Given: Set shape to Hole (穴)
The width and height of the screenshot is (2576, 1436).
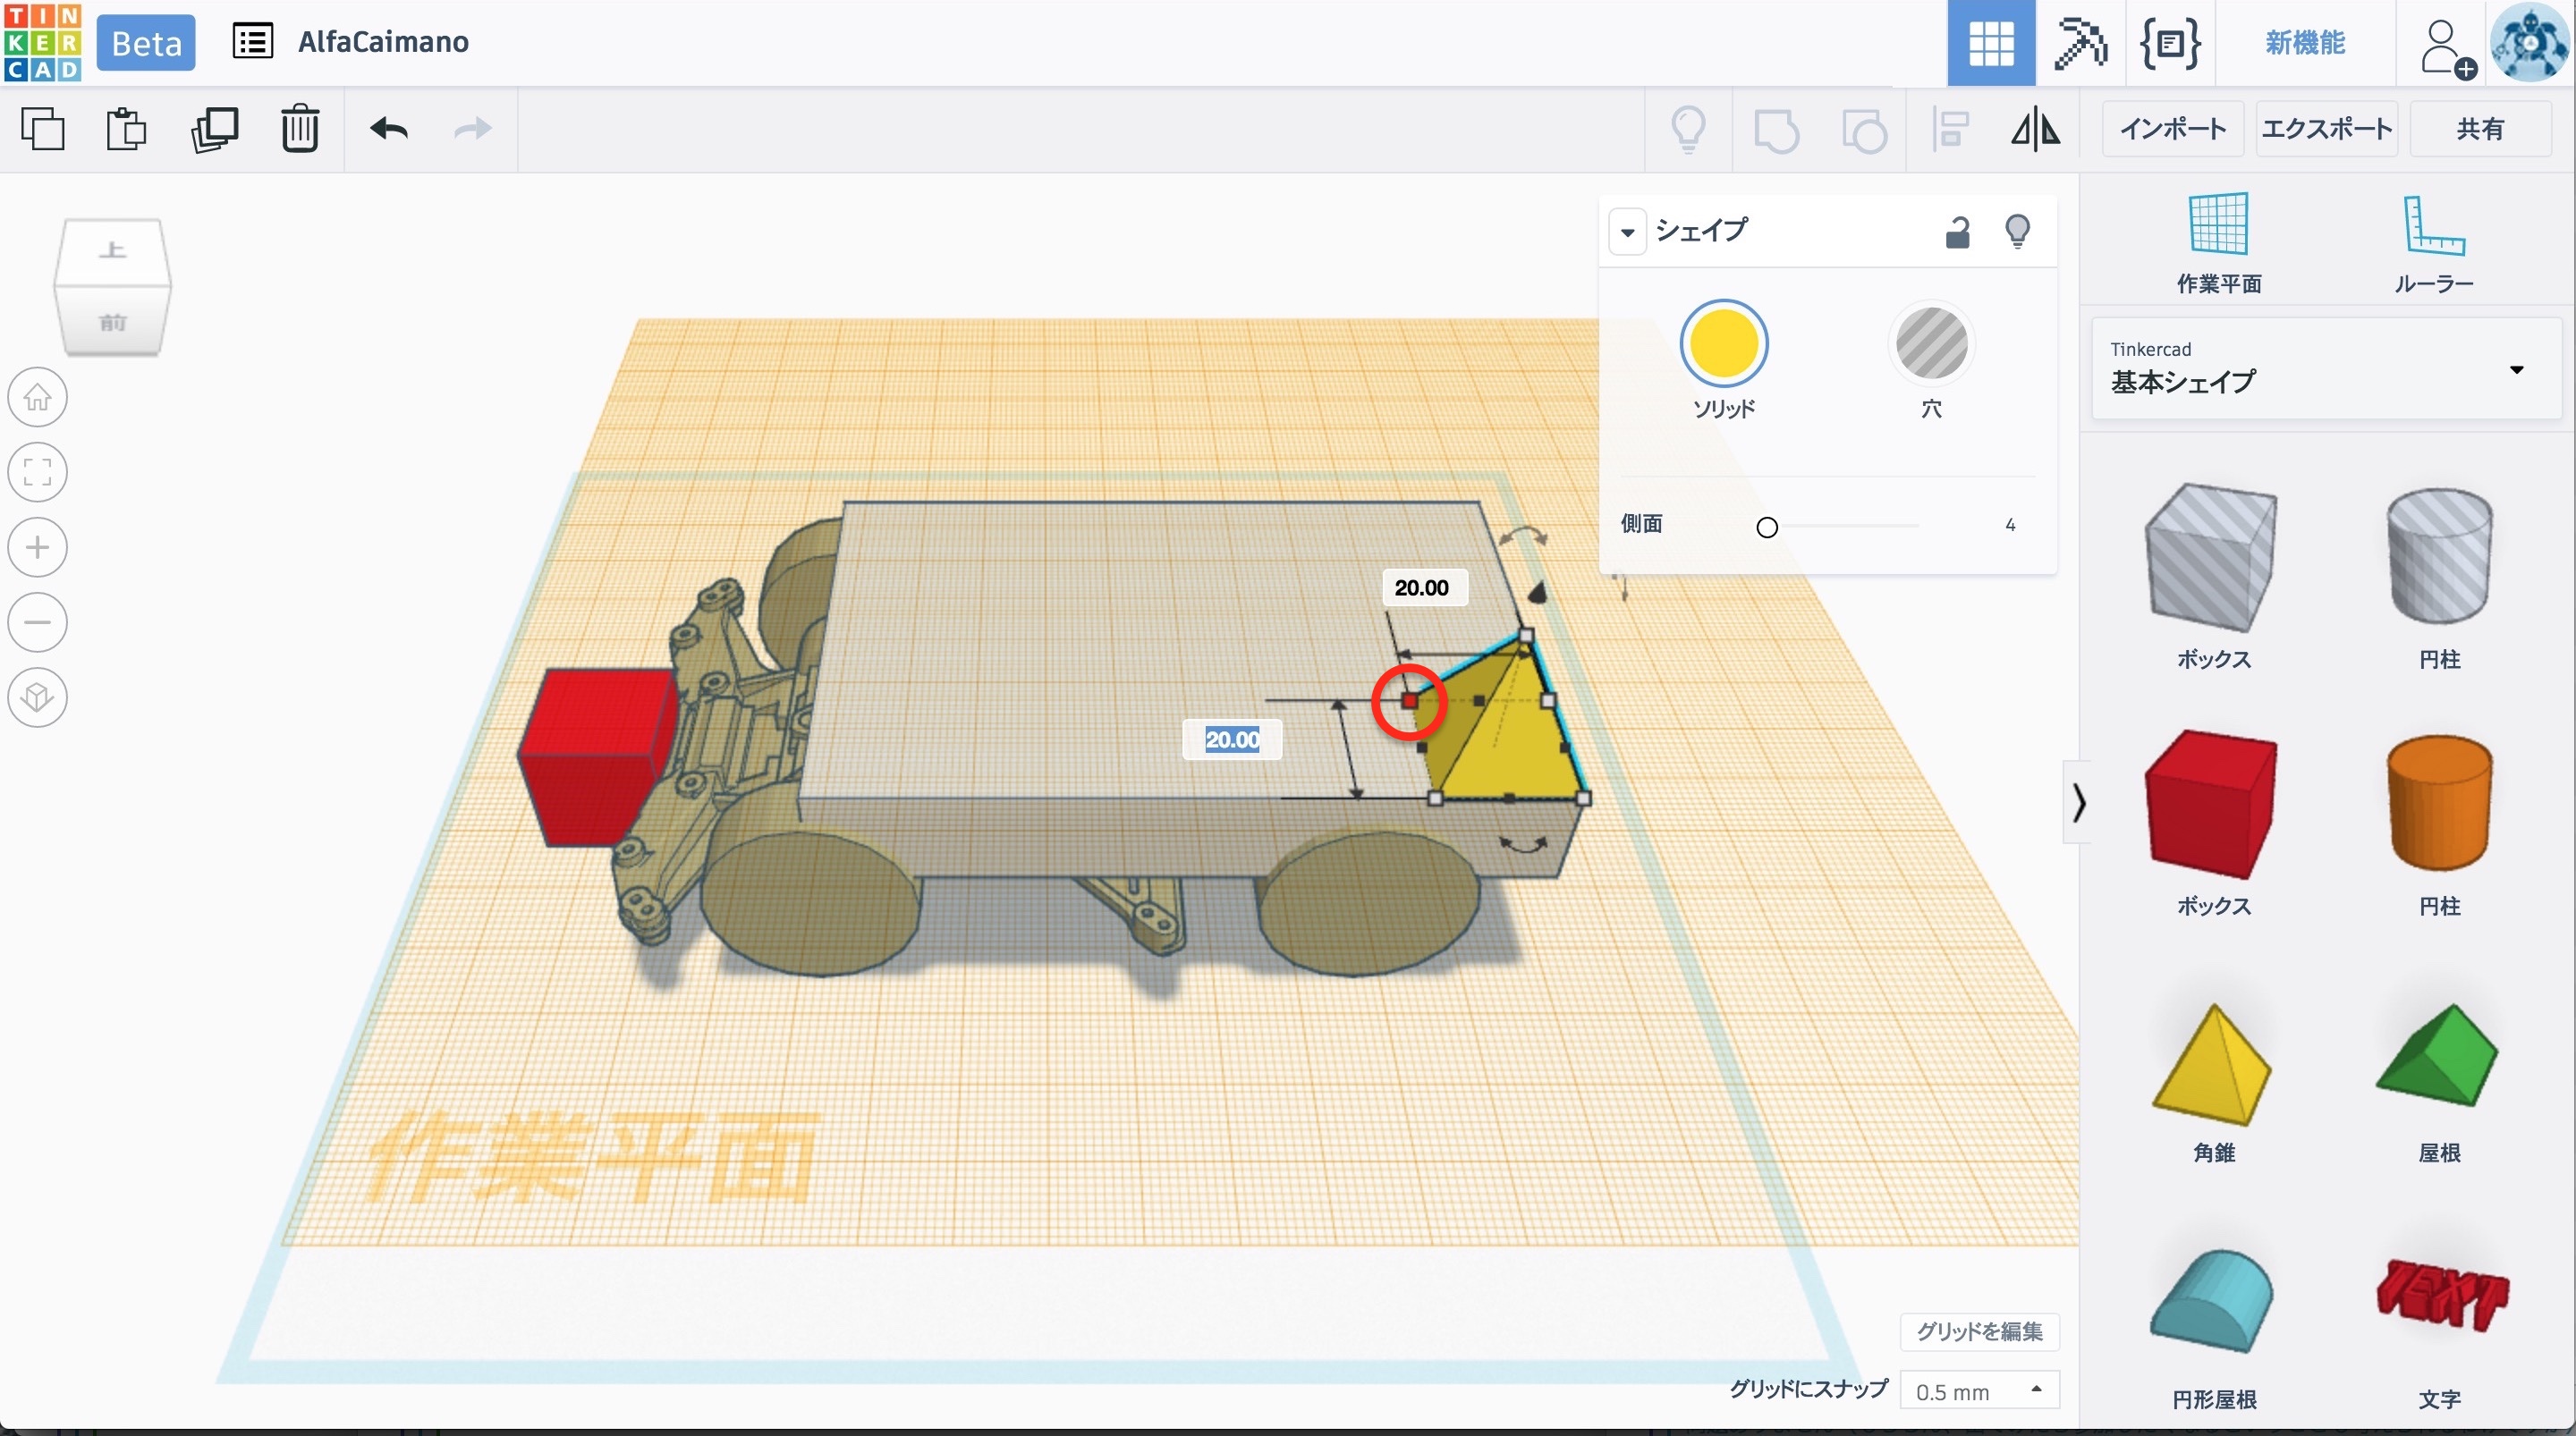Looking at the screenshot, I should (1931, 344).
